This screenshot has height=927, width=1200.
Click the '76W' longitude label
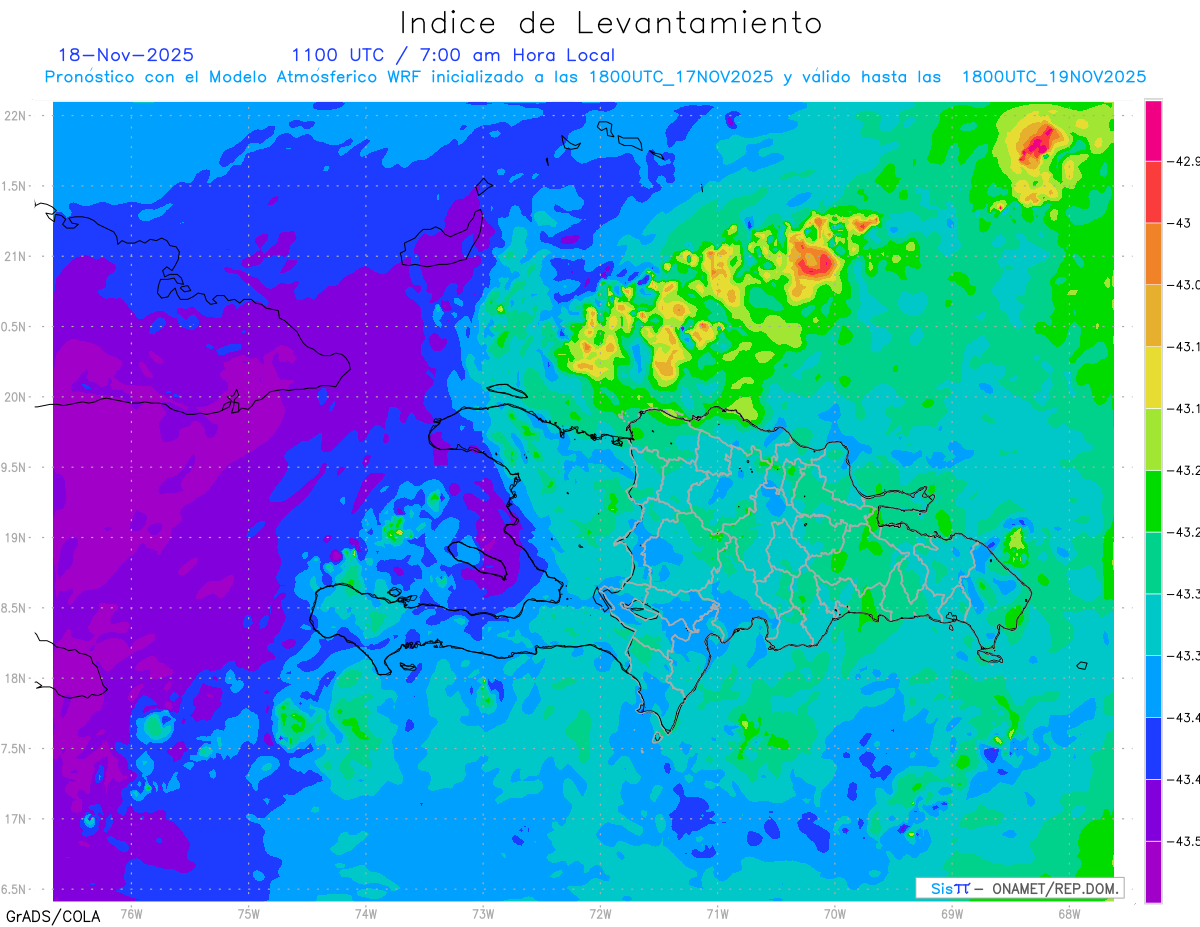point(132,912)
